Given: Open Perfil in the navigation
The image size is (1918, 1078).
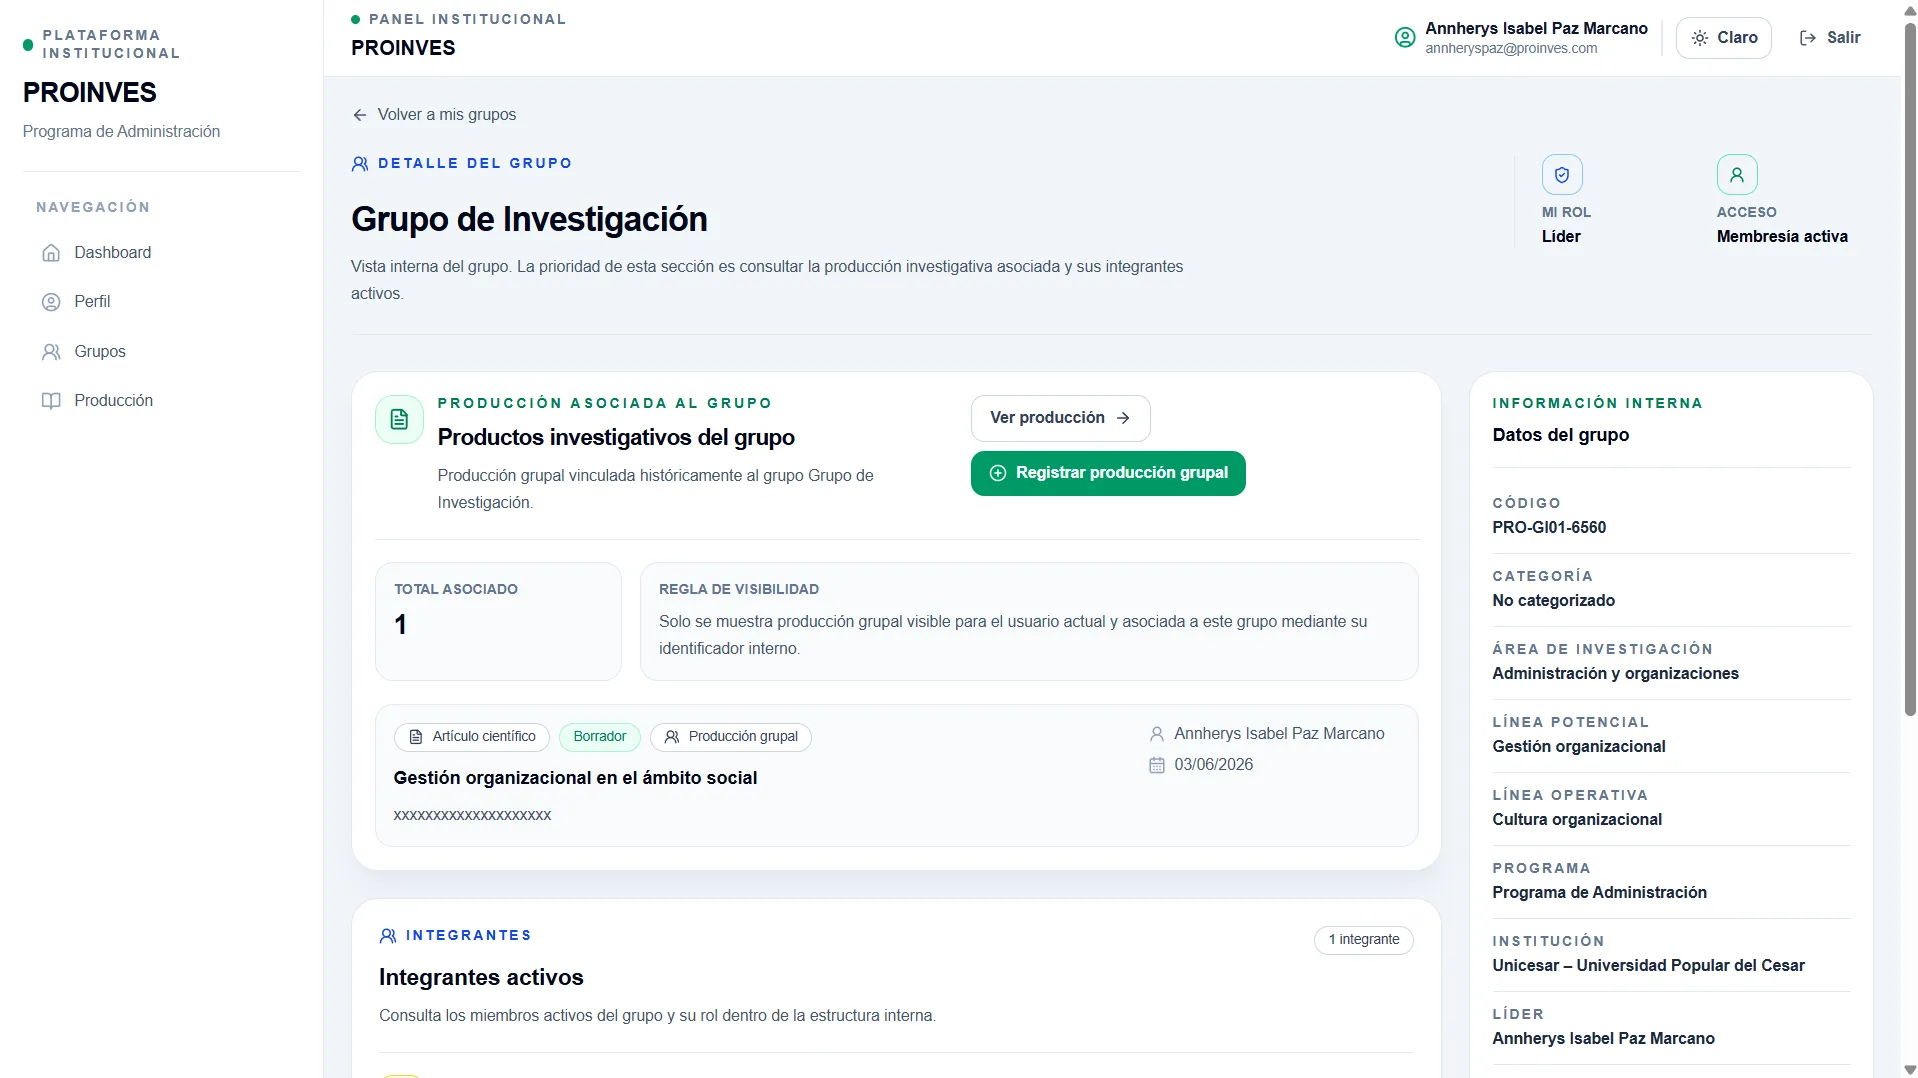Looking at the screenshot, I should click(x=160, y=302).
